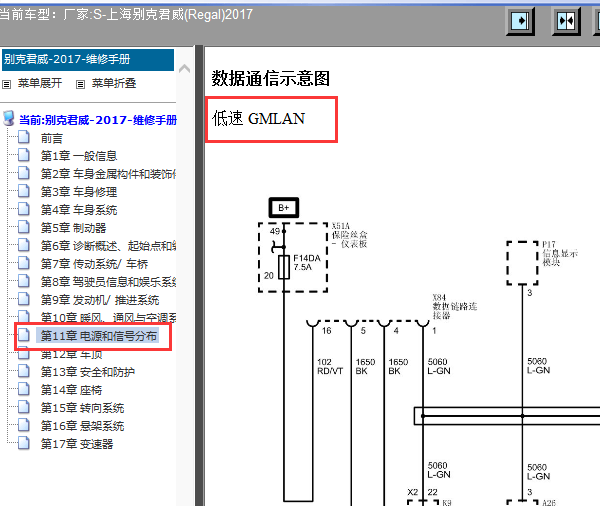The width and height of the screenshot is (600, 506).
Task: Click the up chevron above sidebar
Action: (x=184, y=69)
